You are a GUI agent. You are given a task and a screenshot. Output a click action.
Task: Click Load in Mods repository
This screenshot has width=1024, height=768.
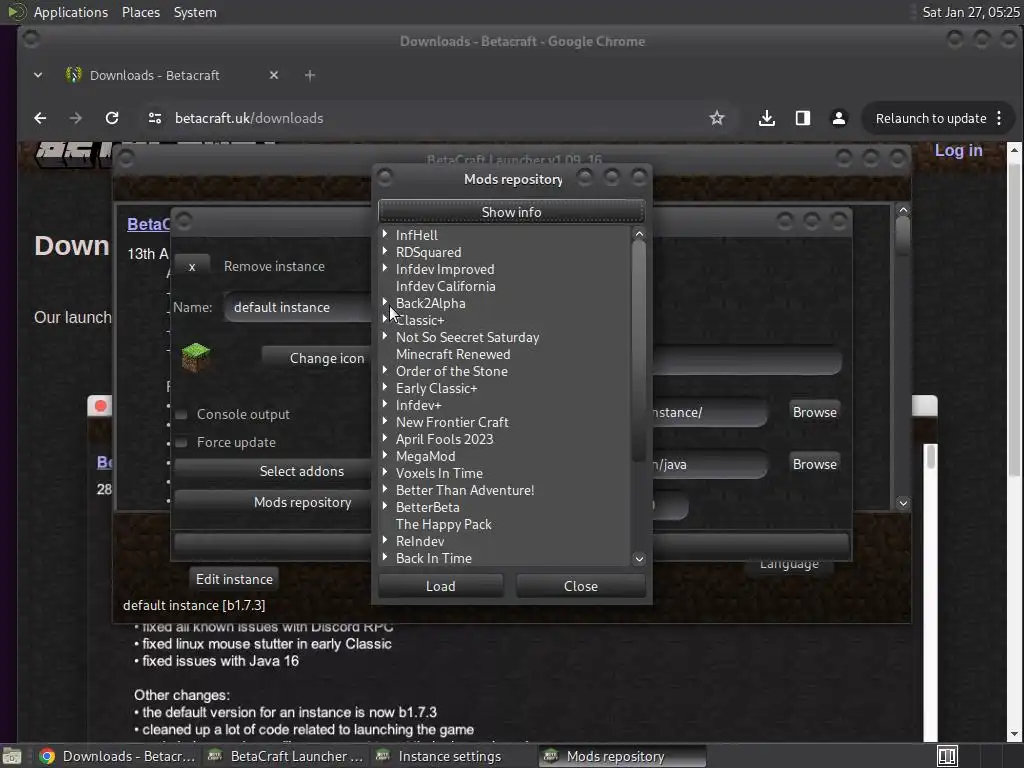[441, 586]
